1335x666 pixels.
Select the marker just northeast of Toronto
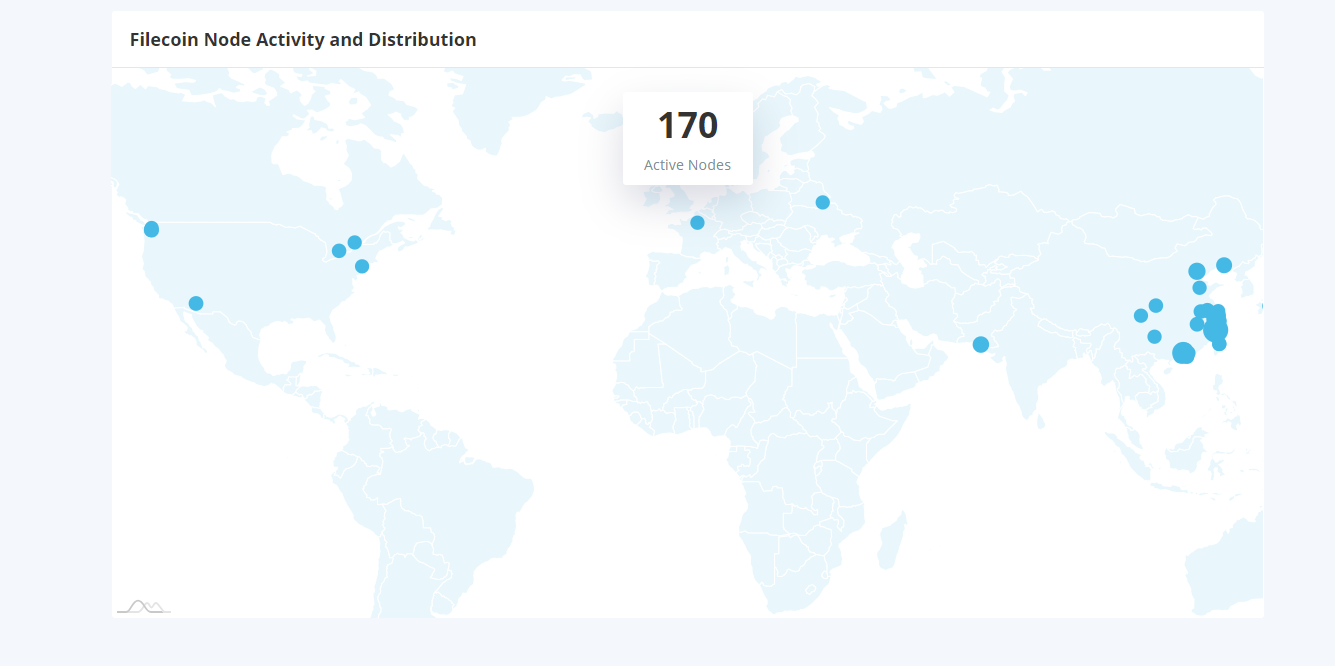tap(354, 242)
